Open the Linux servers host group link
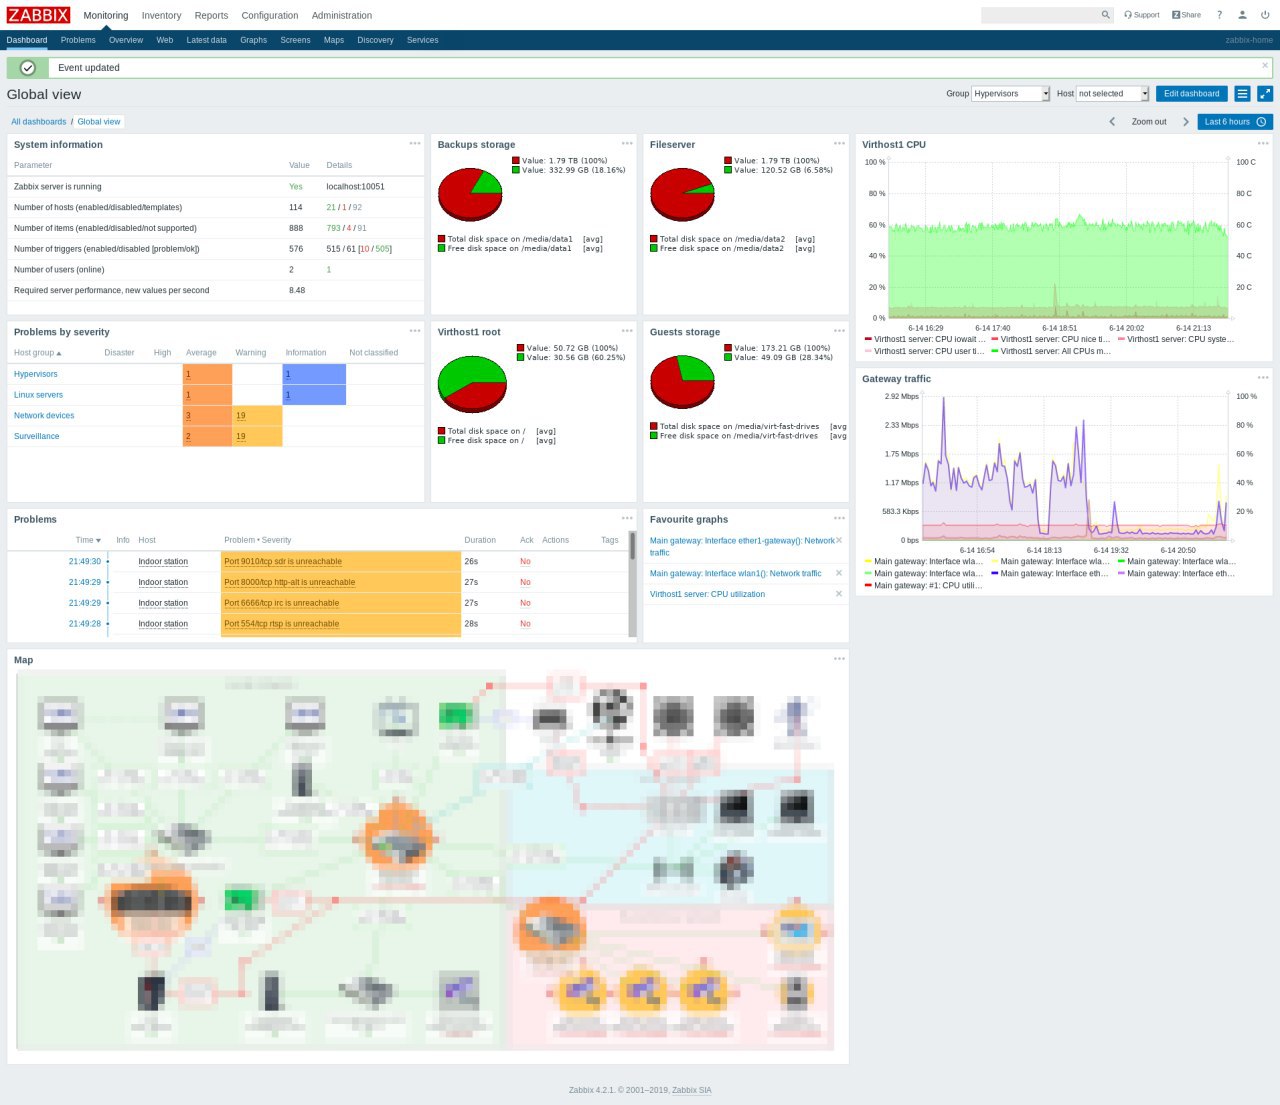Viewport: 1280px width, 1105px height. click(38, 395)
